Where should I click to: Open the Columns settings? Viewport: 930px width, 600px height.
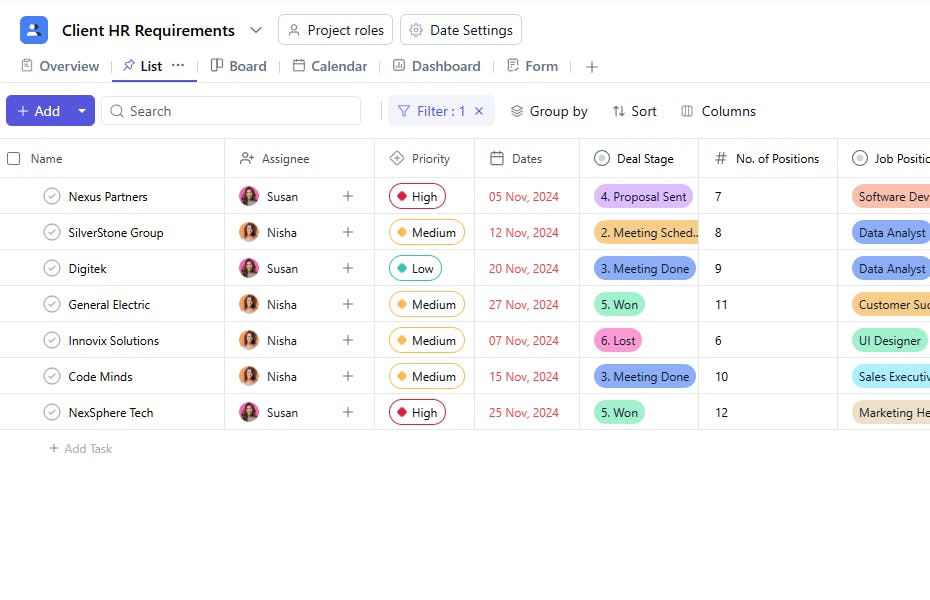pyautogui.click(x=718, y=111)
